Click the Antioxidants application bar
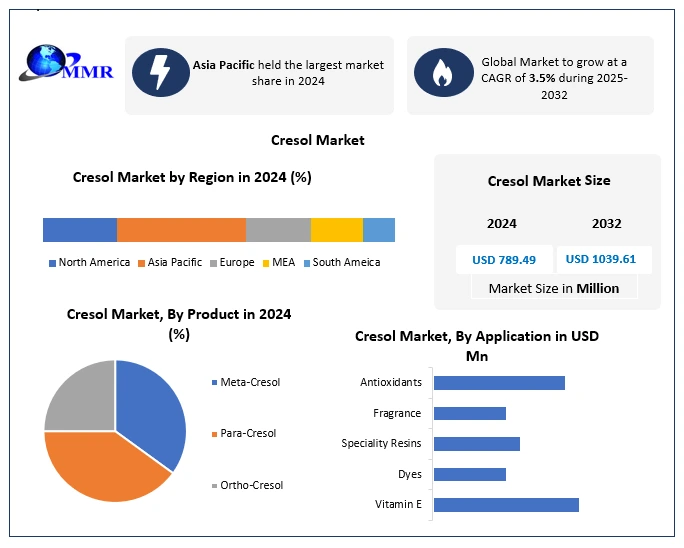Viewport: 684px width, 548px height. click(x=499, y=383)
